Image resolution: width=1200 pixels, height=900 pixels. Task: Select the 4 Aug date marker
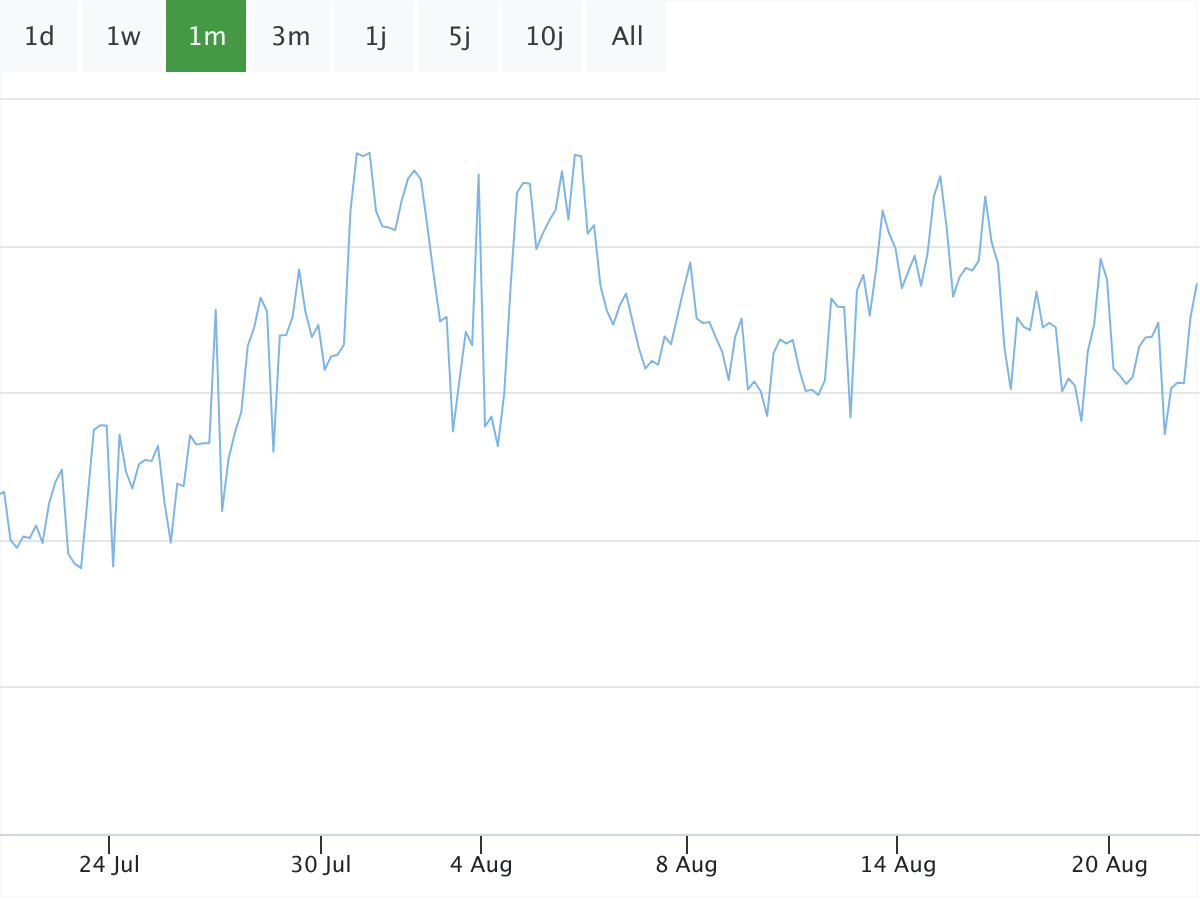coord(481,865)
